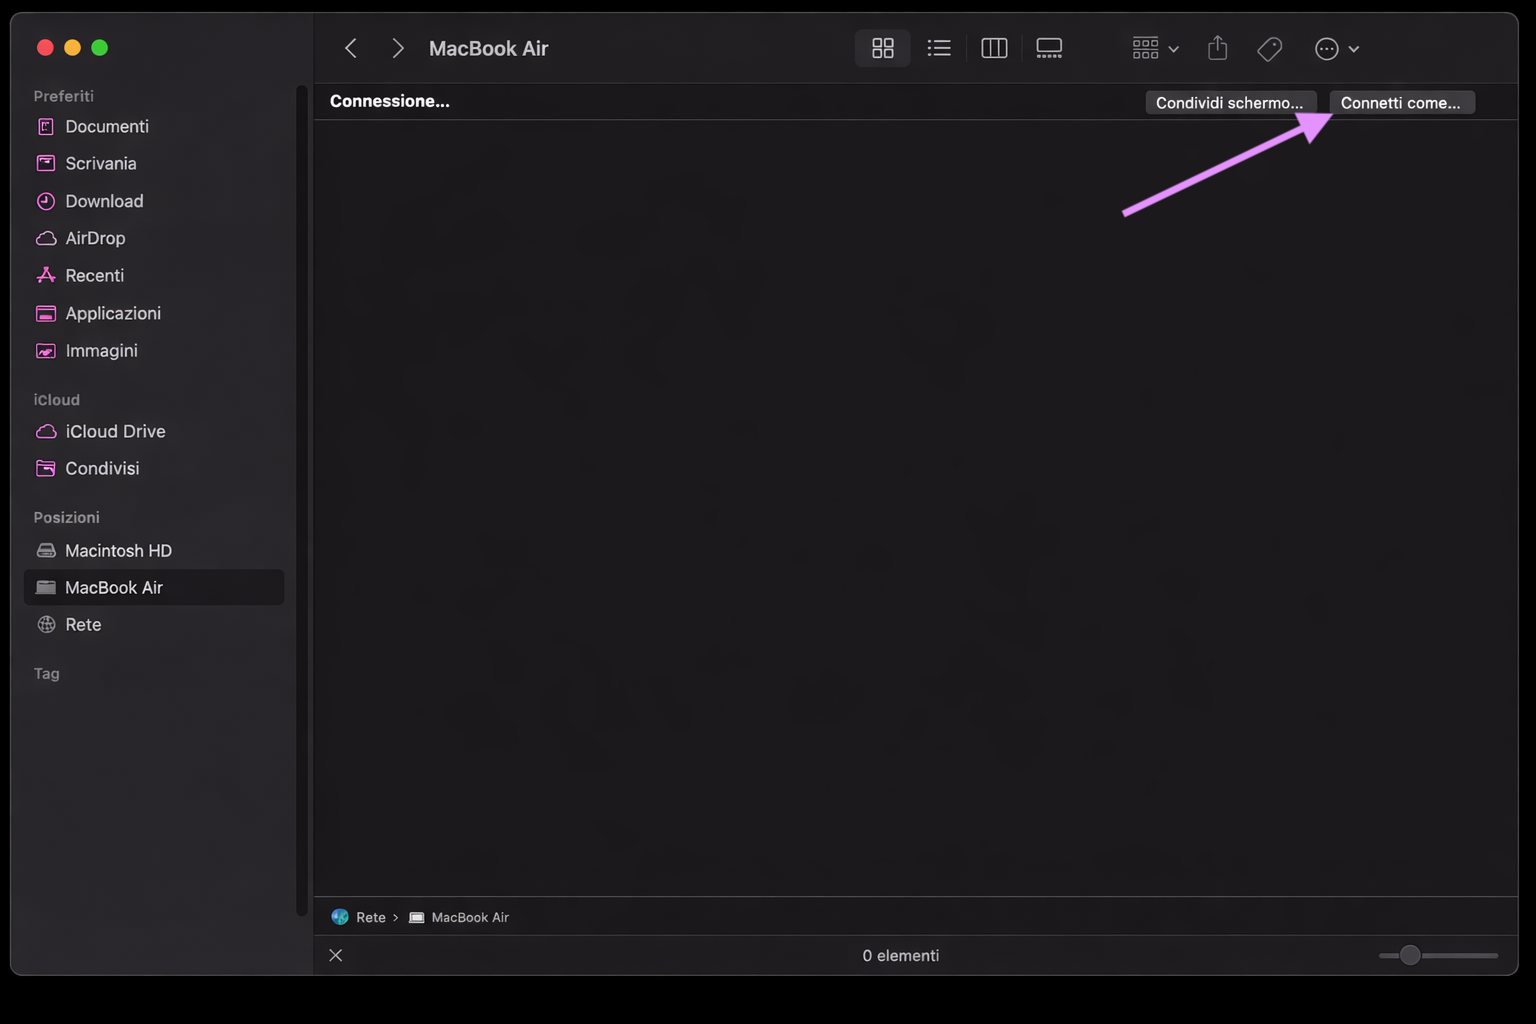Select Macintosh HD under Posizioni
Screen dimensions: 1536x1024
pyautogui.click(x=117, y=550)
